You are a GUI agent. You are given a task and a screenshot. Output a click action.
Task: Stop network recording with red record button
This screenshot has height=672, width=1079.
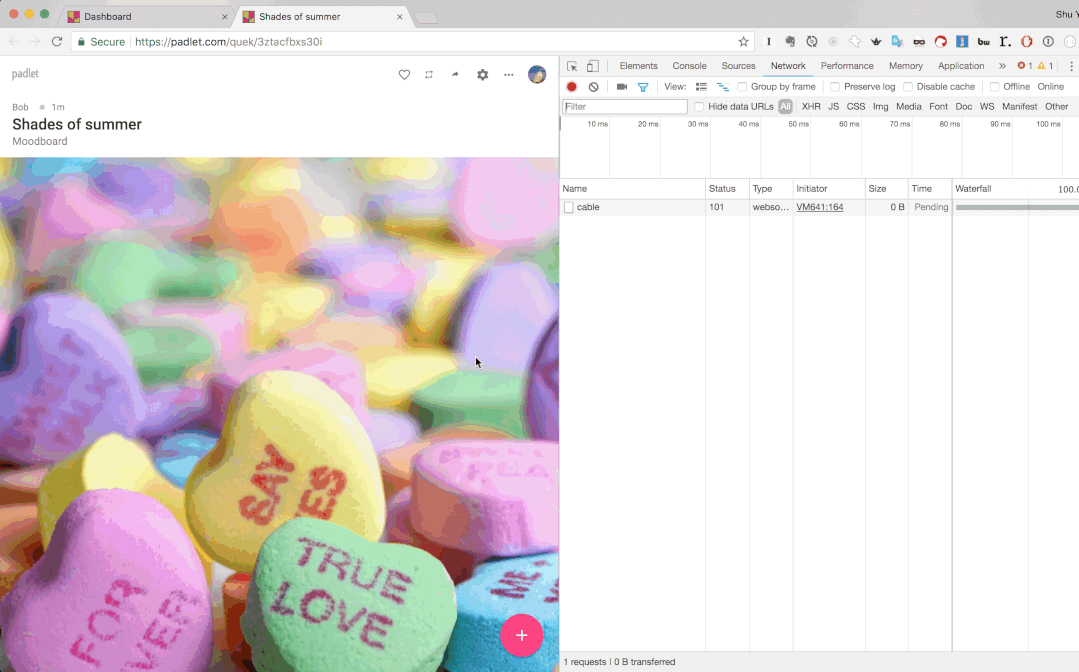coord(571,87)
